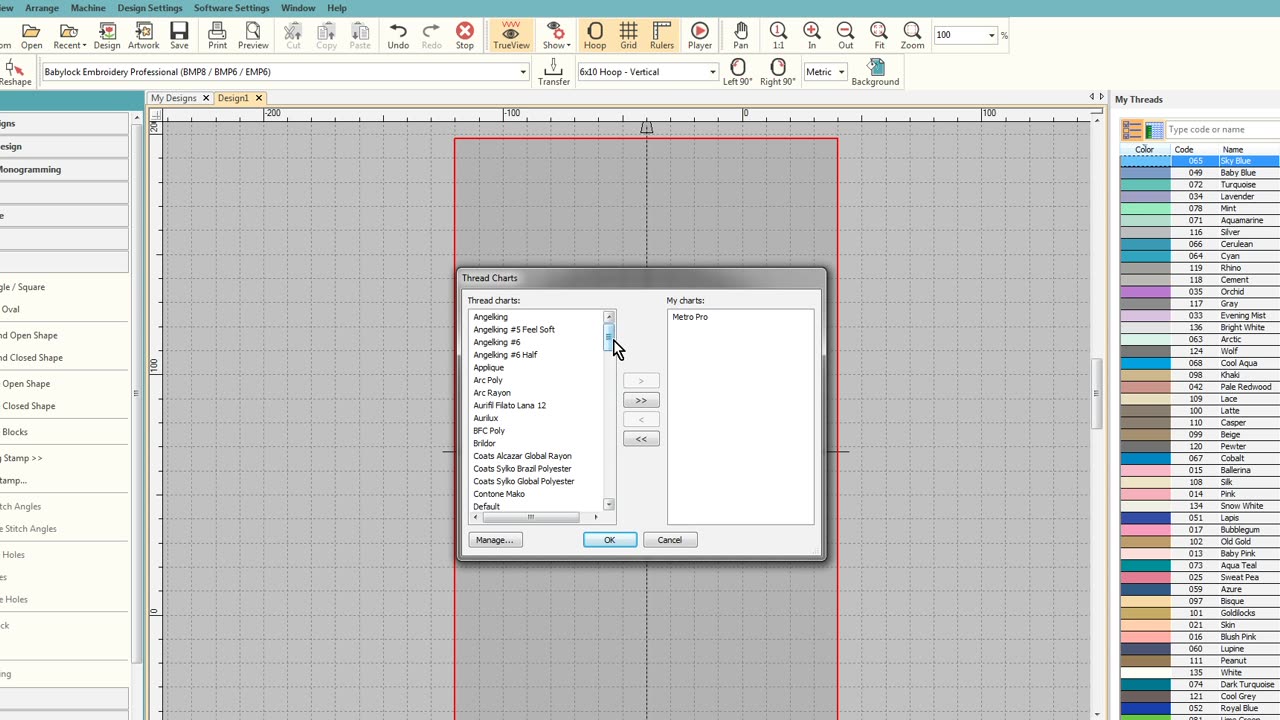Screen dimensions: 1280x720
Task: Open a design file from toolbar
Action: (x=31, y=36)
